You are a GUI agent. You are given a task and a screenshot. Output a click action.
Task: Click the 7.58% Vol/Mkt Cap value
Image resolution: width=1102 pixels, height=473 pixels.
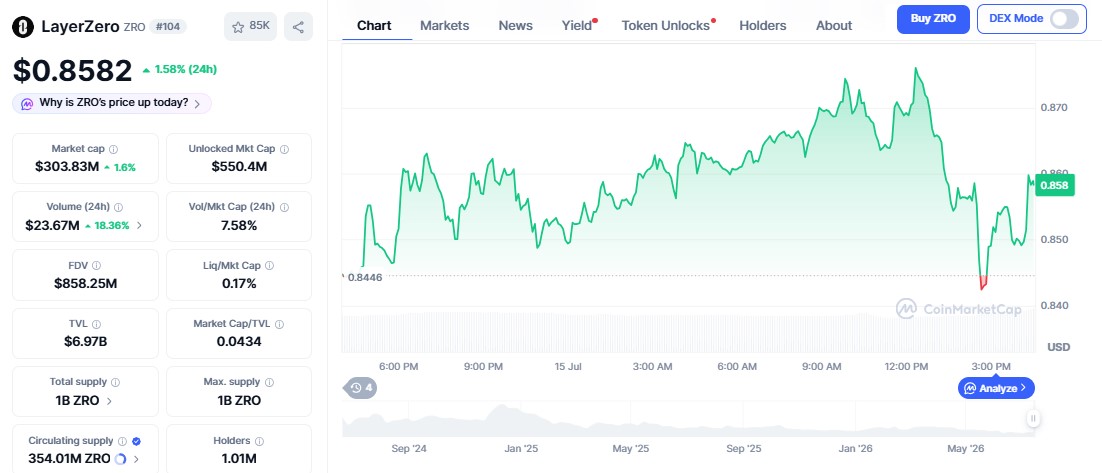[x=239, y=226]
